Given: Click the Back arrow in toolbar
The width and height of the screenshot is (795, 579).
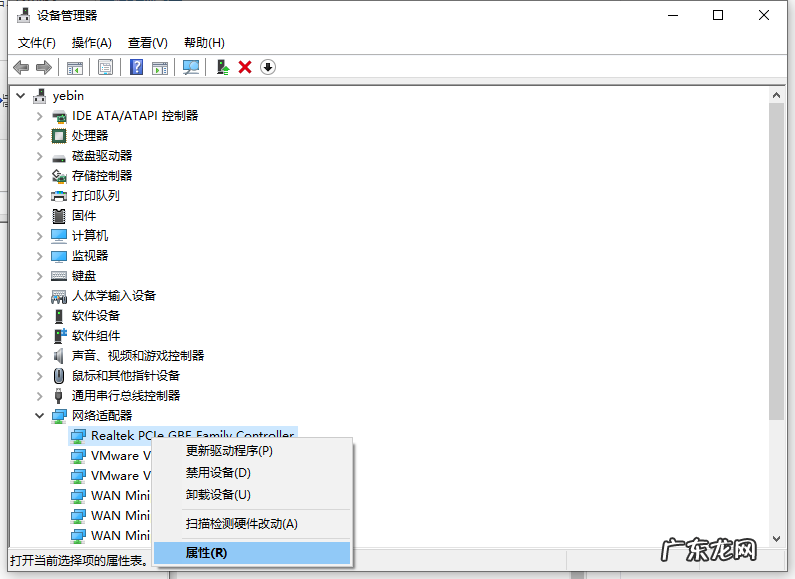Looking at the screenshot, I should [20, 67].
